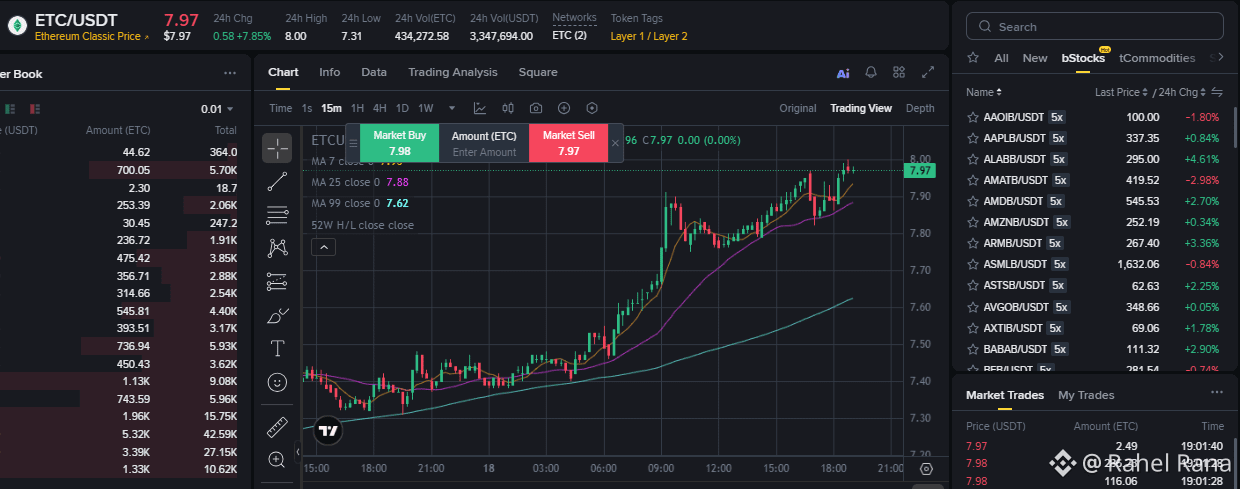Expand chart to fullscreen

click(928, 72)
